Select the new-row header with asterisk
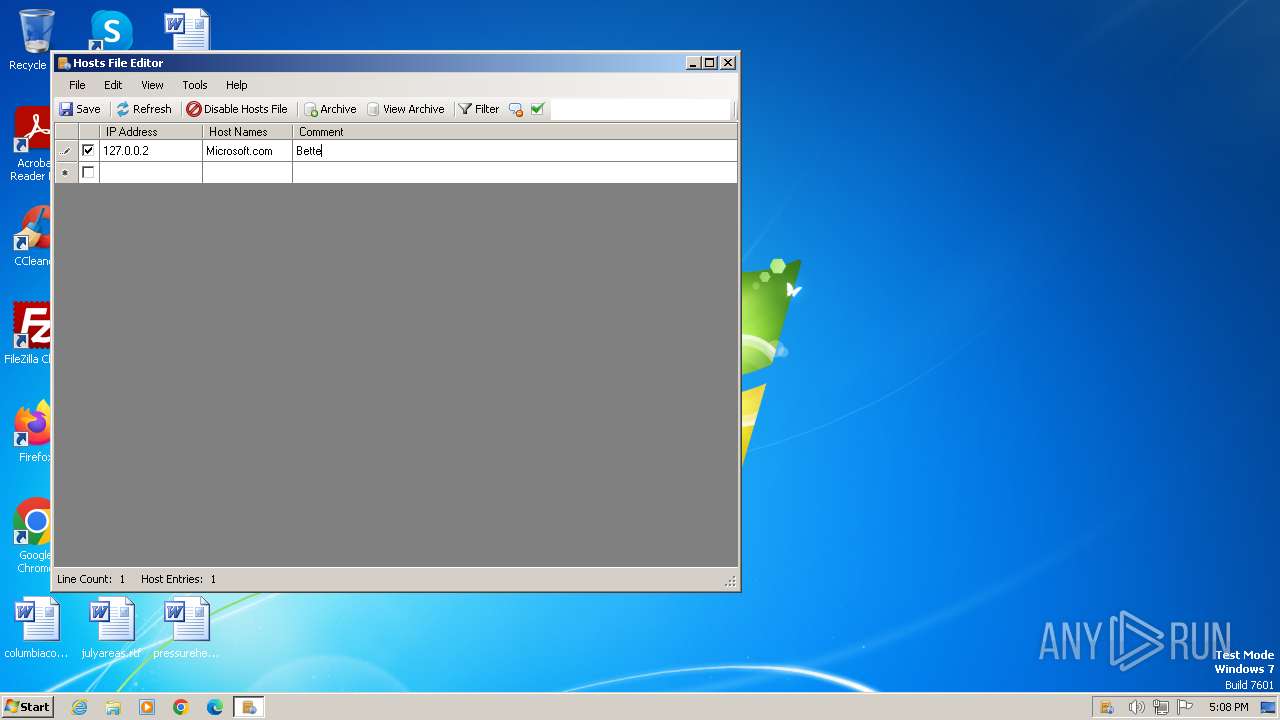 [x=66, y=173]
